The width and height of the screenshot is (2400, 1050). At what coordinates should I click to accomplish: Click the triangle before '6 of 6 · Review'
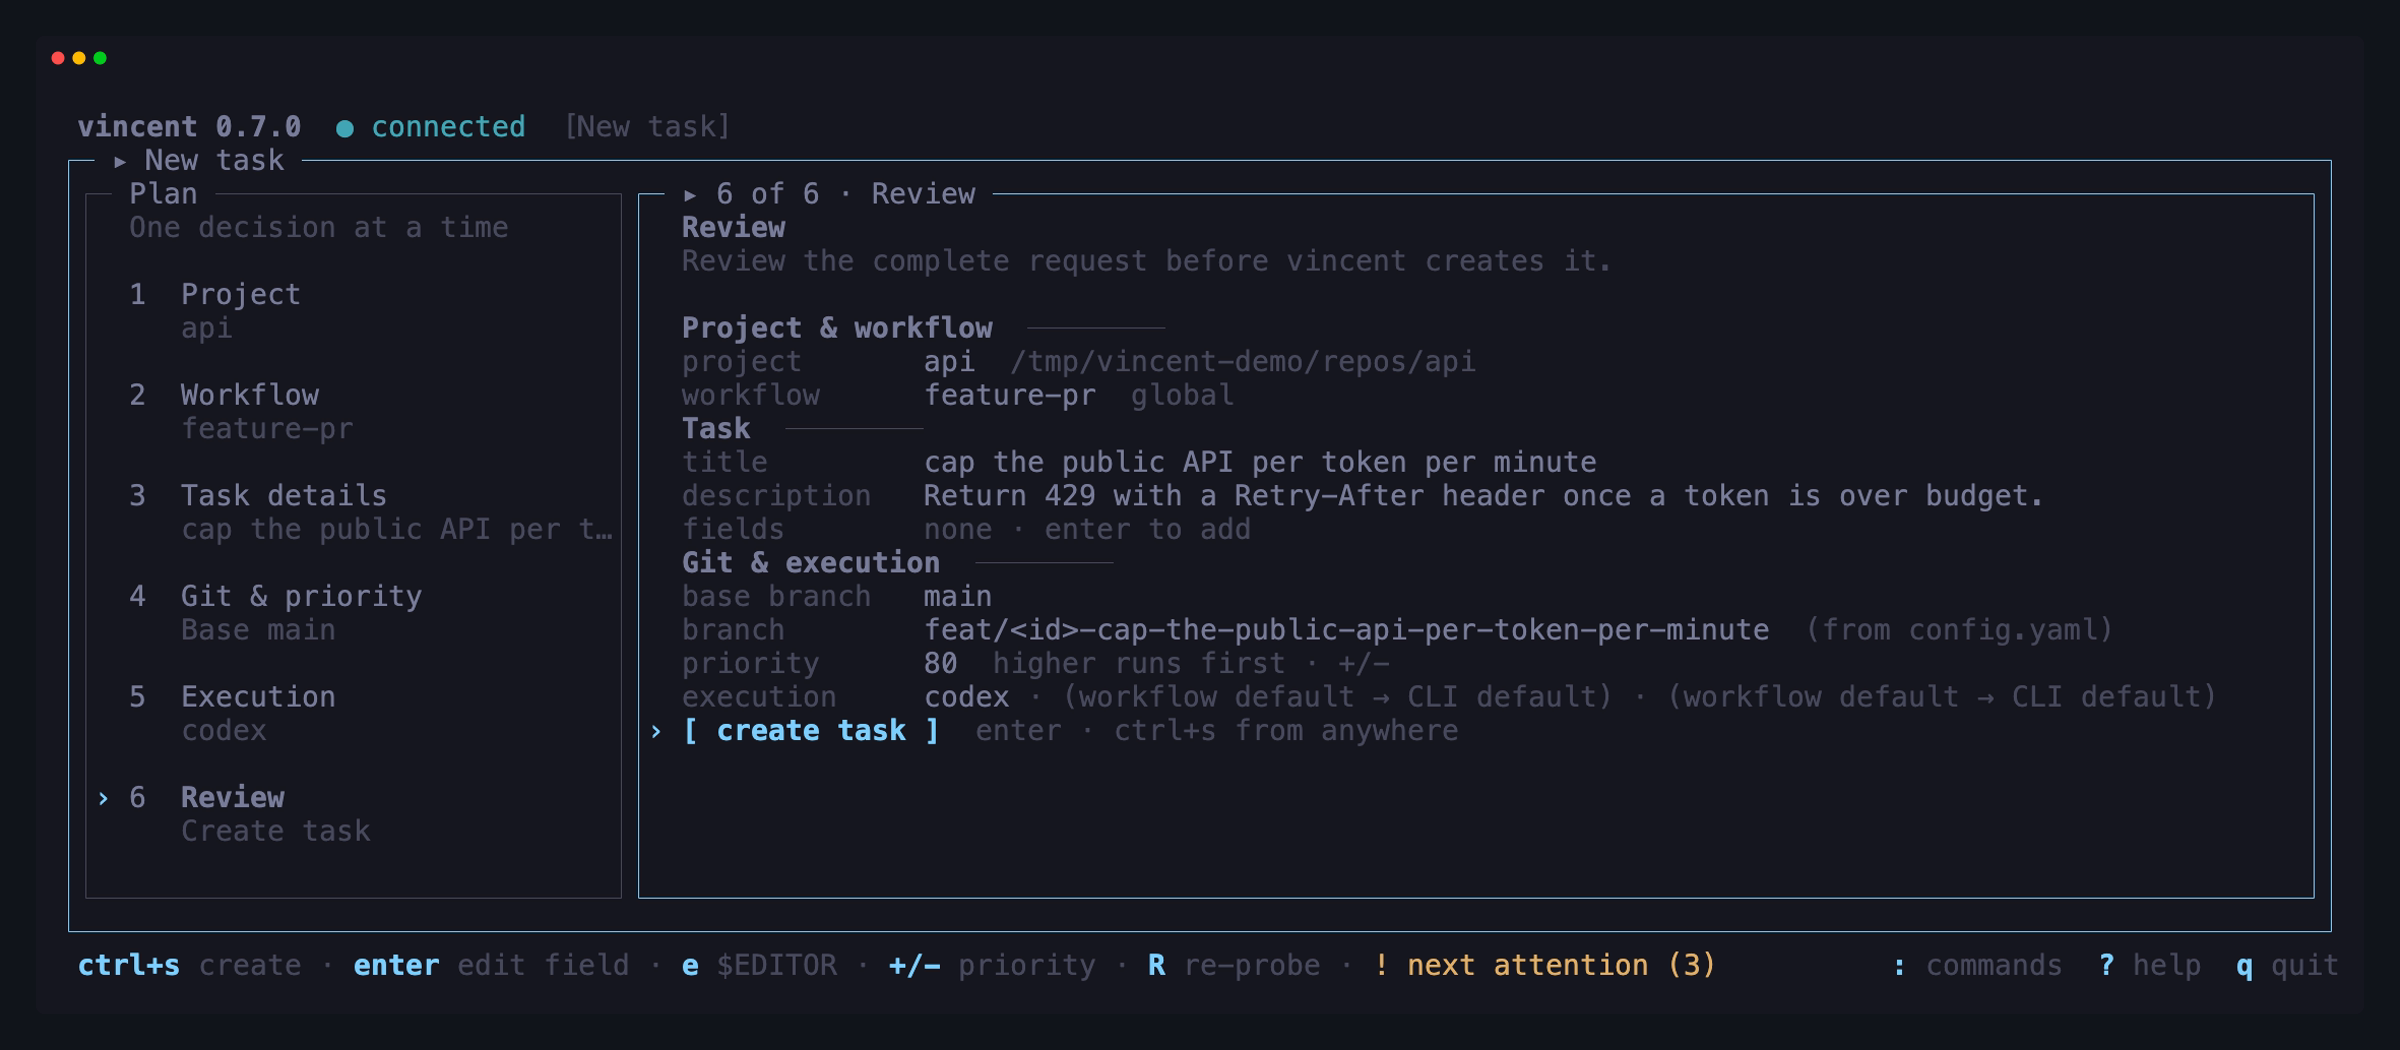[690, 195]
